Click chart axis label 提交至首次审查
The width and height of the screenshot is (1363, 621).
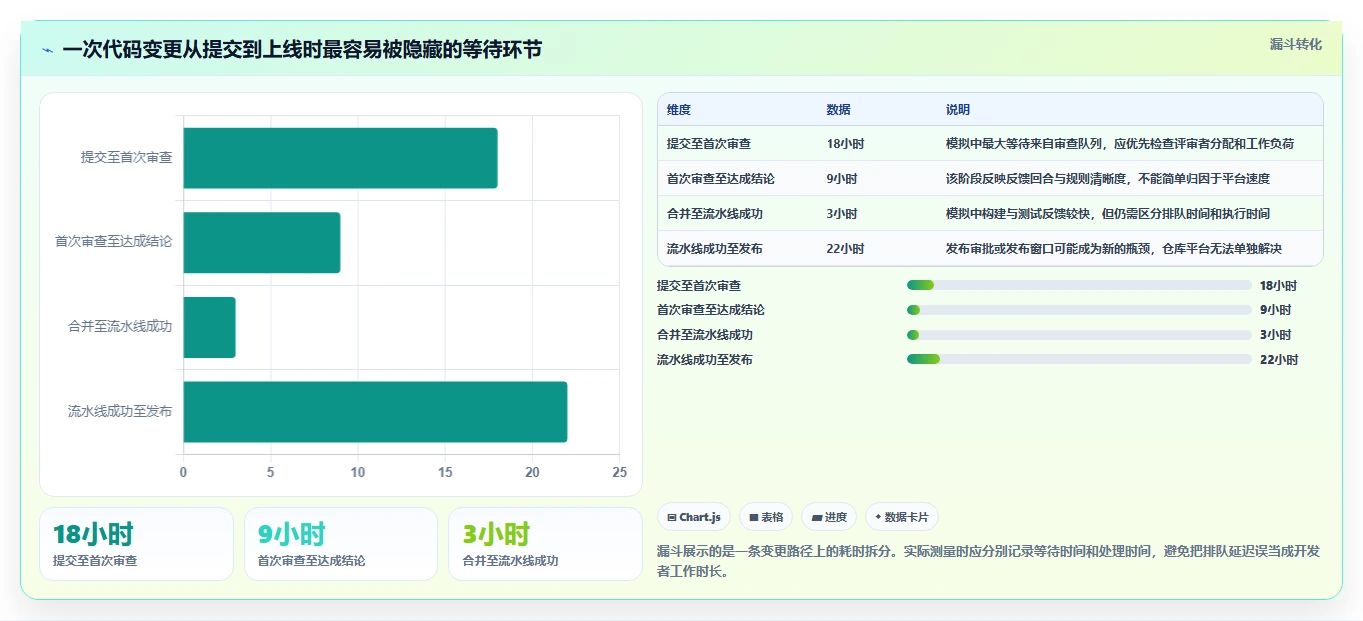pos(127,157)
